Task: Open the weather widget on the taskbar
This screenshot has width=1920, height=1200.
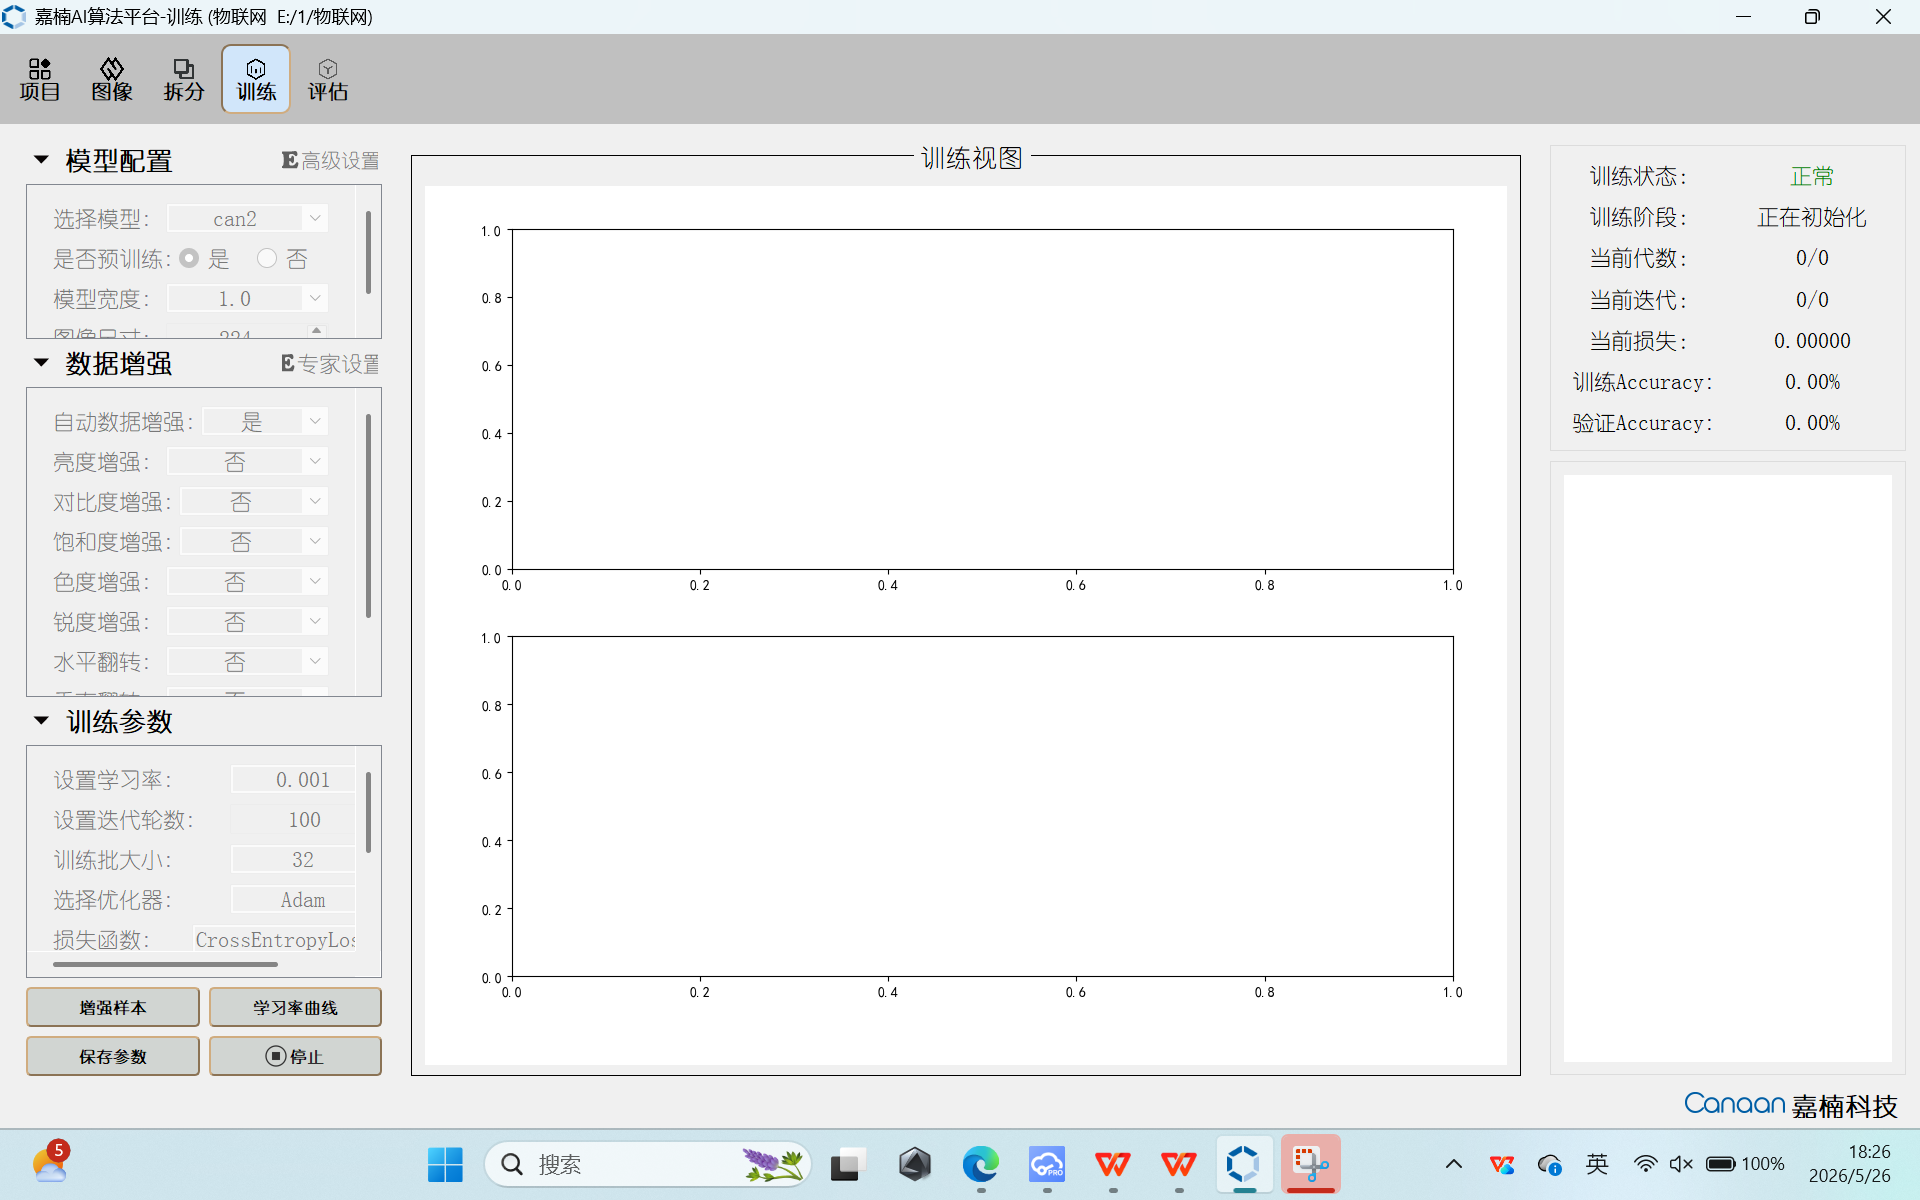Action: tap(50, 1164)
